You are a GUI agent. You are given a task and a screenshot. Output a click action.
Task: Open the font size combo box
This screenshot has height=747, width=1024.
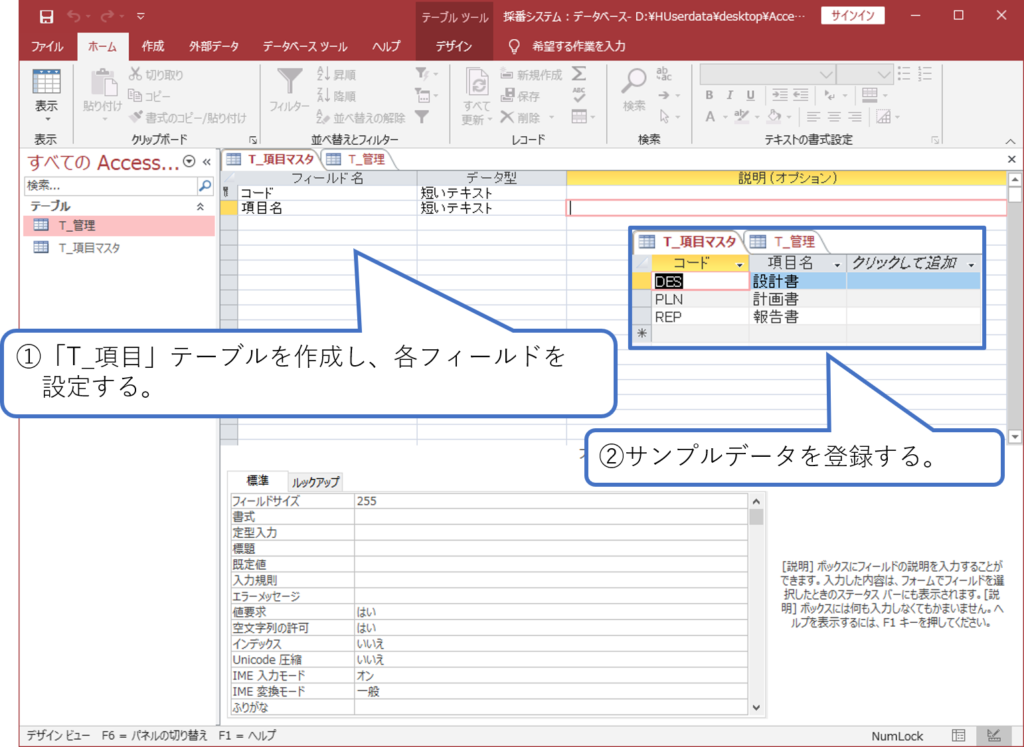click(x=865, y=74)
